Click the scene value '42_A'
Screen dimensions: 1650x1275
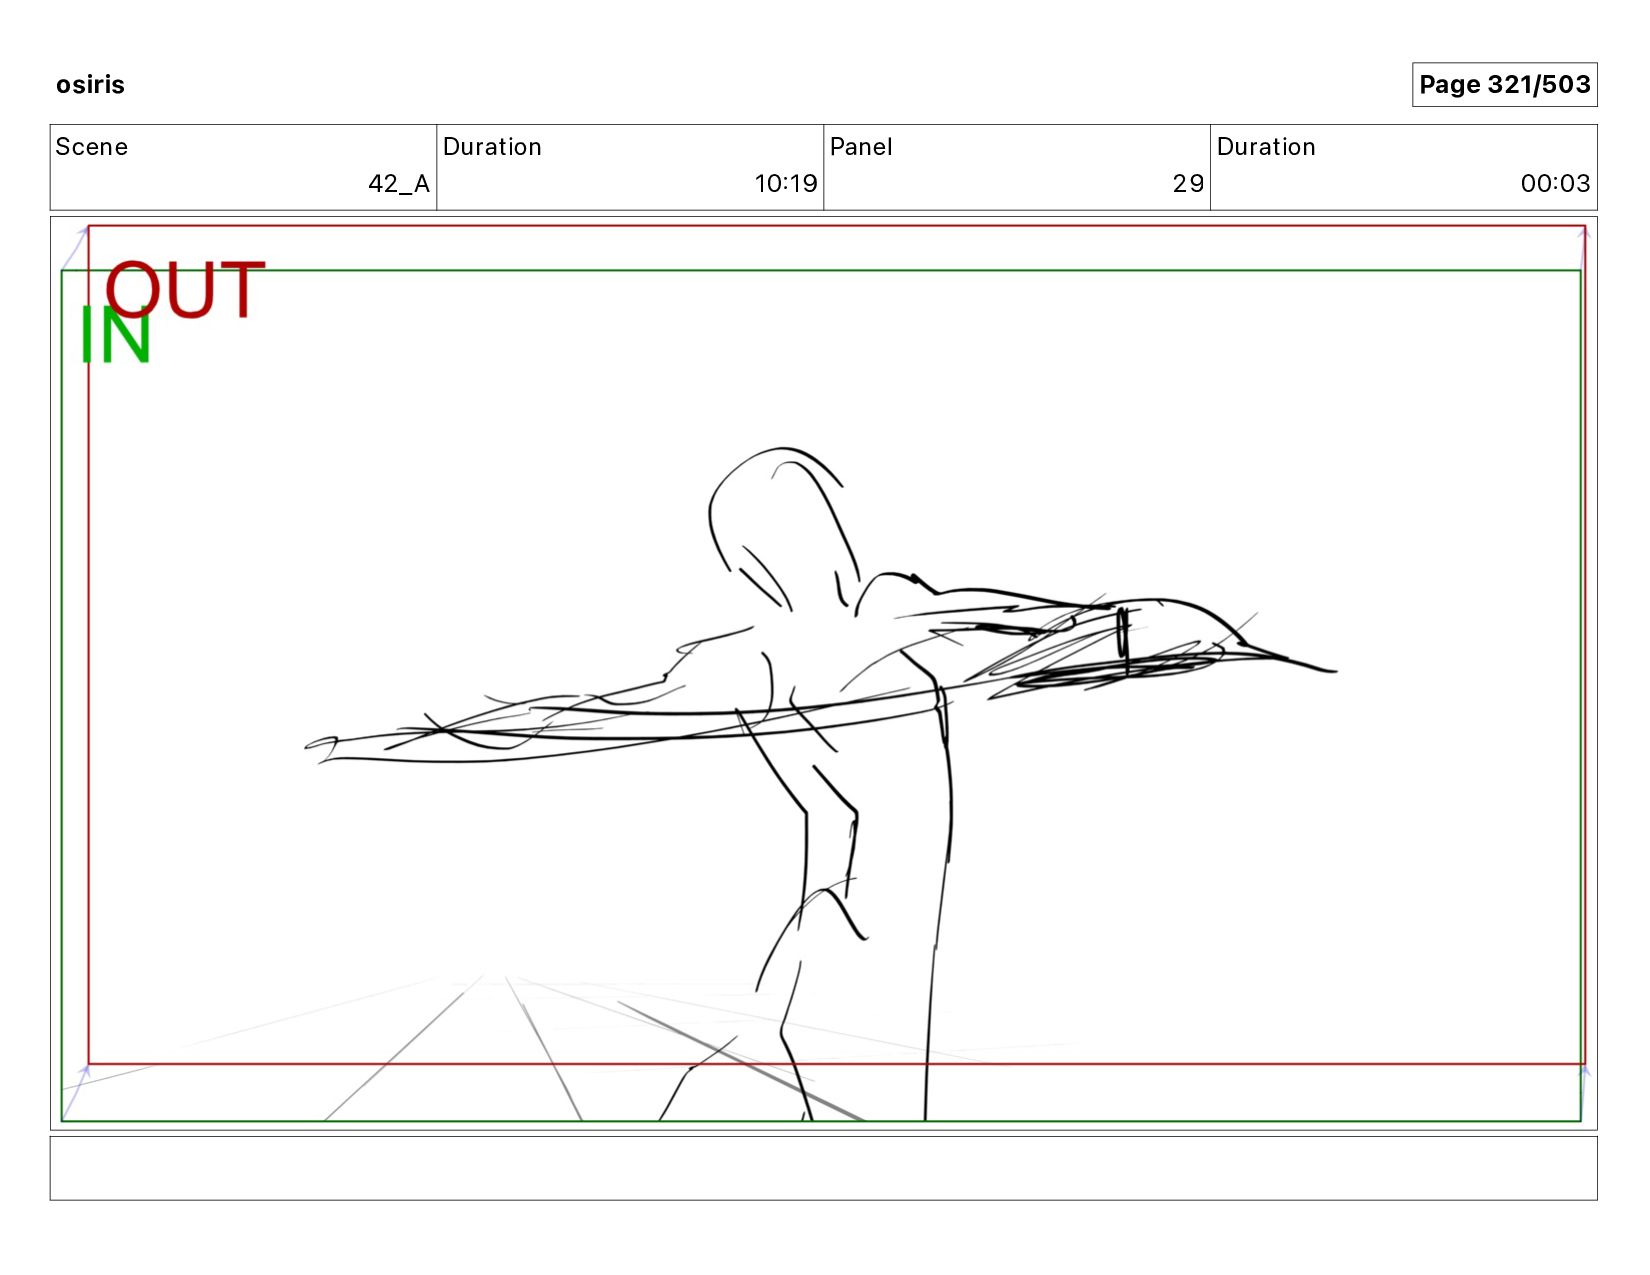(x=398, y=183)
